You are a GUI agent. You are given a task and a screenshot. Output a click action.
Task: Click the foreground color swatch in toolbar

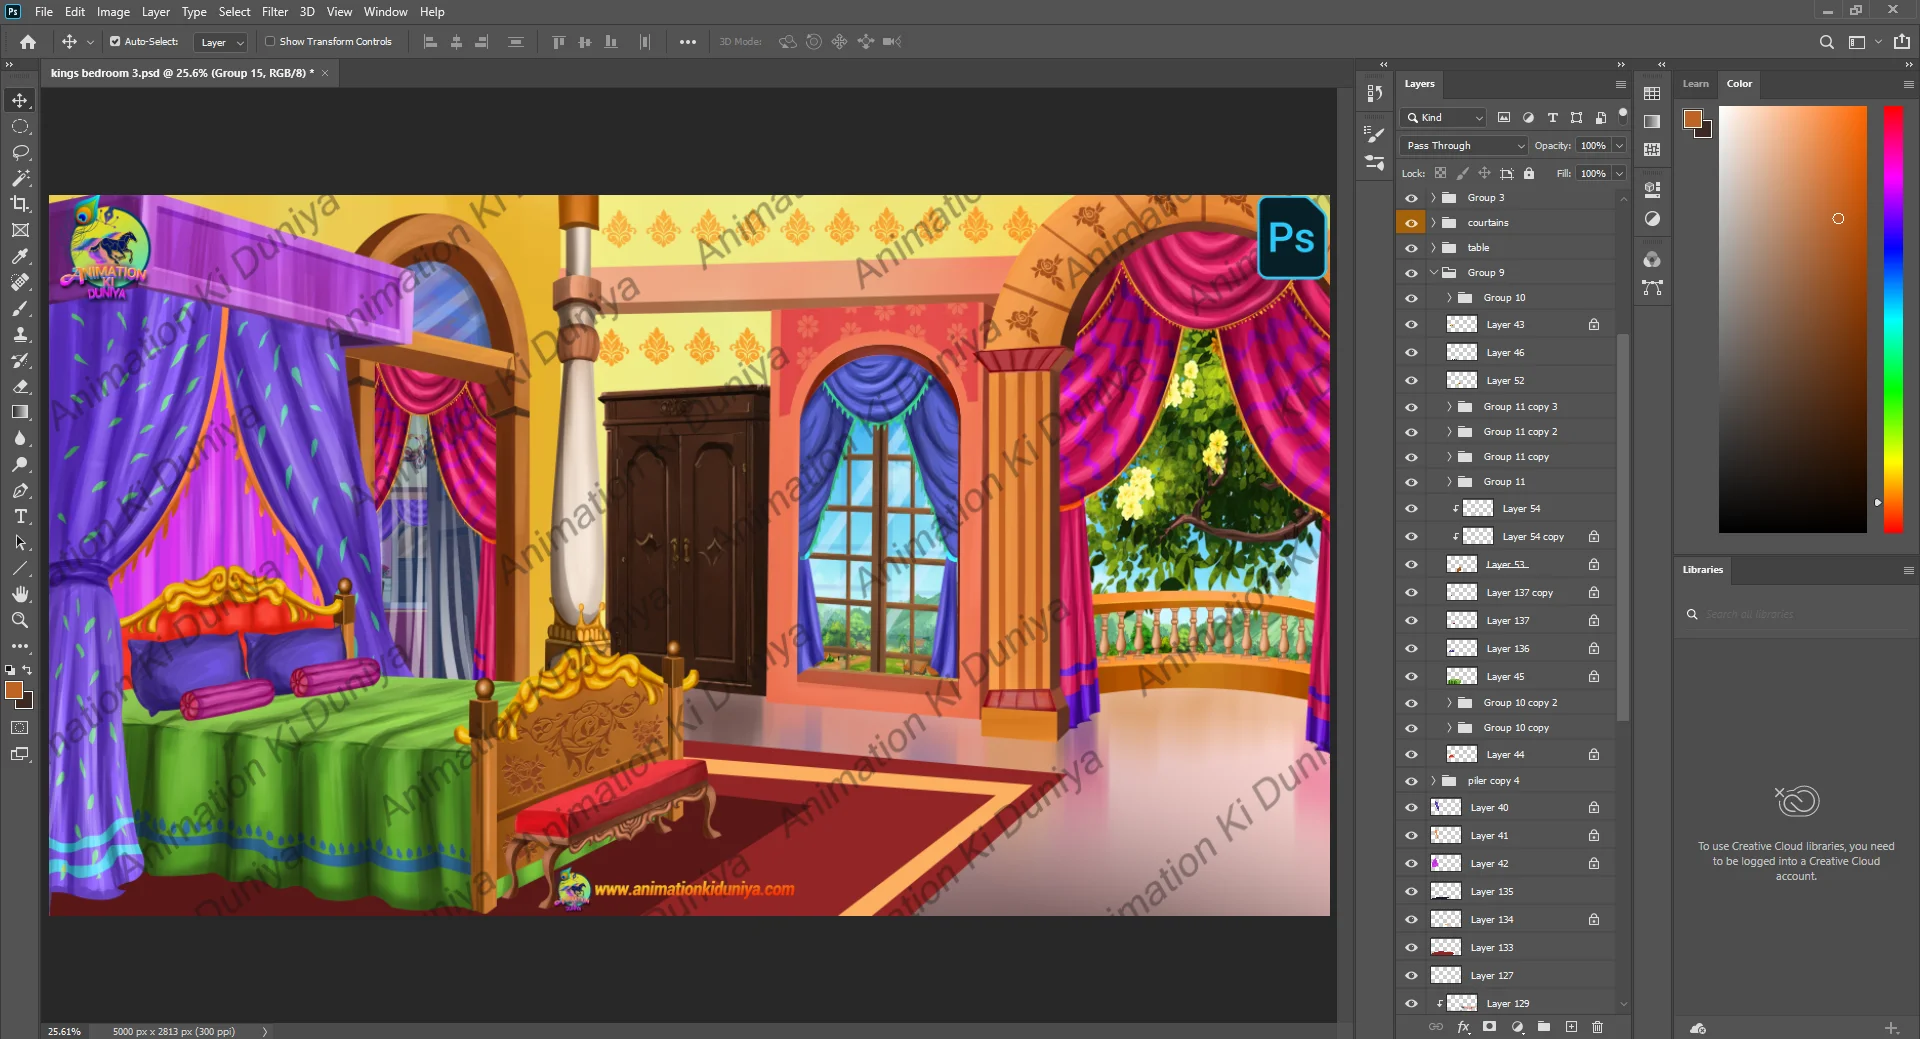pyautogui.click(x=13, y=690)
